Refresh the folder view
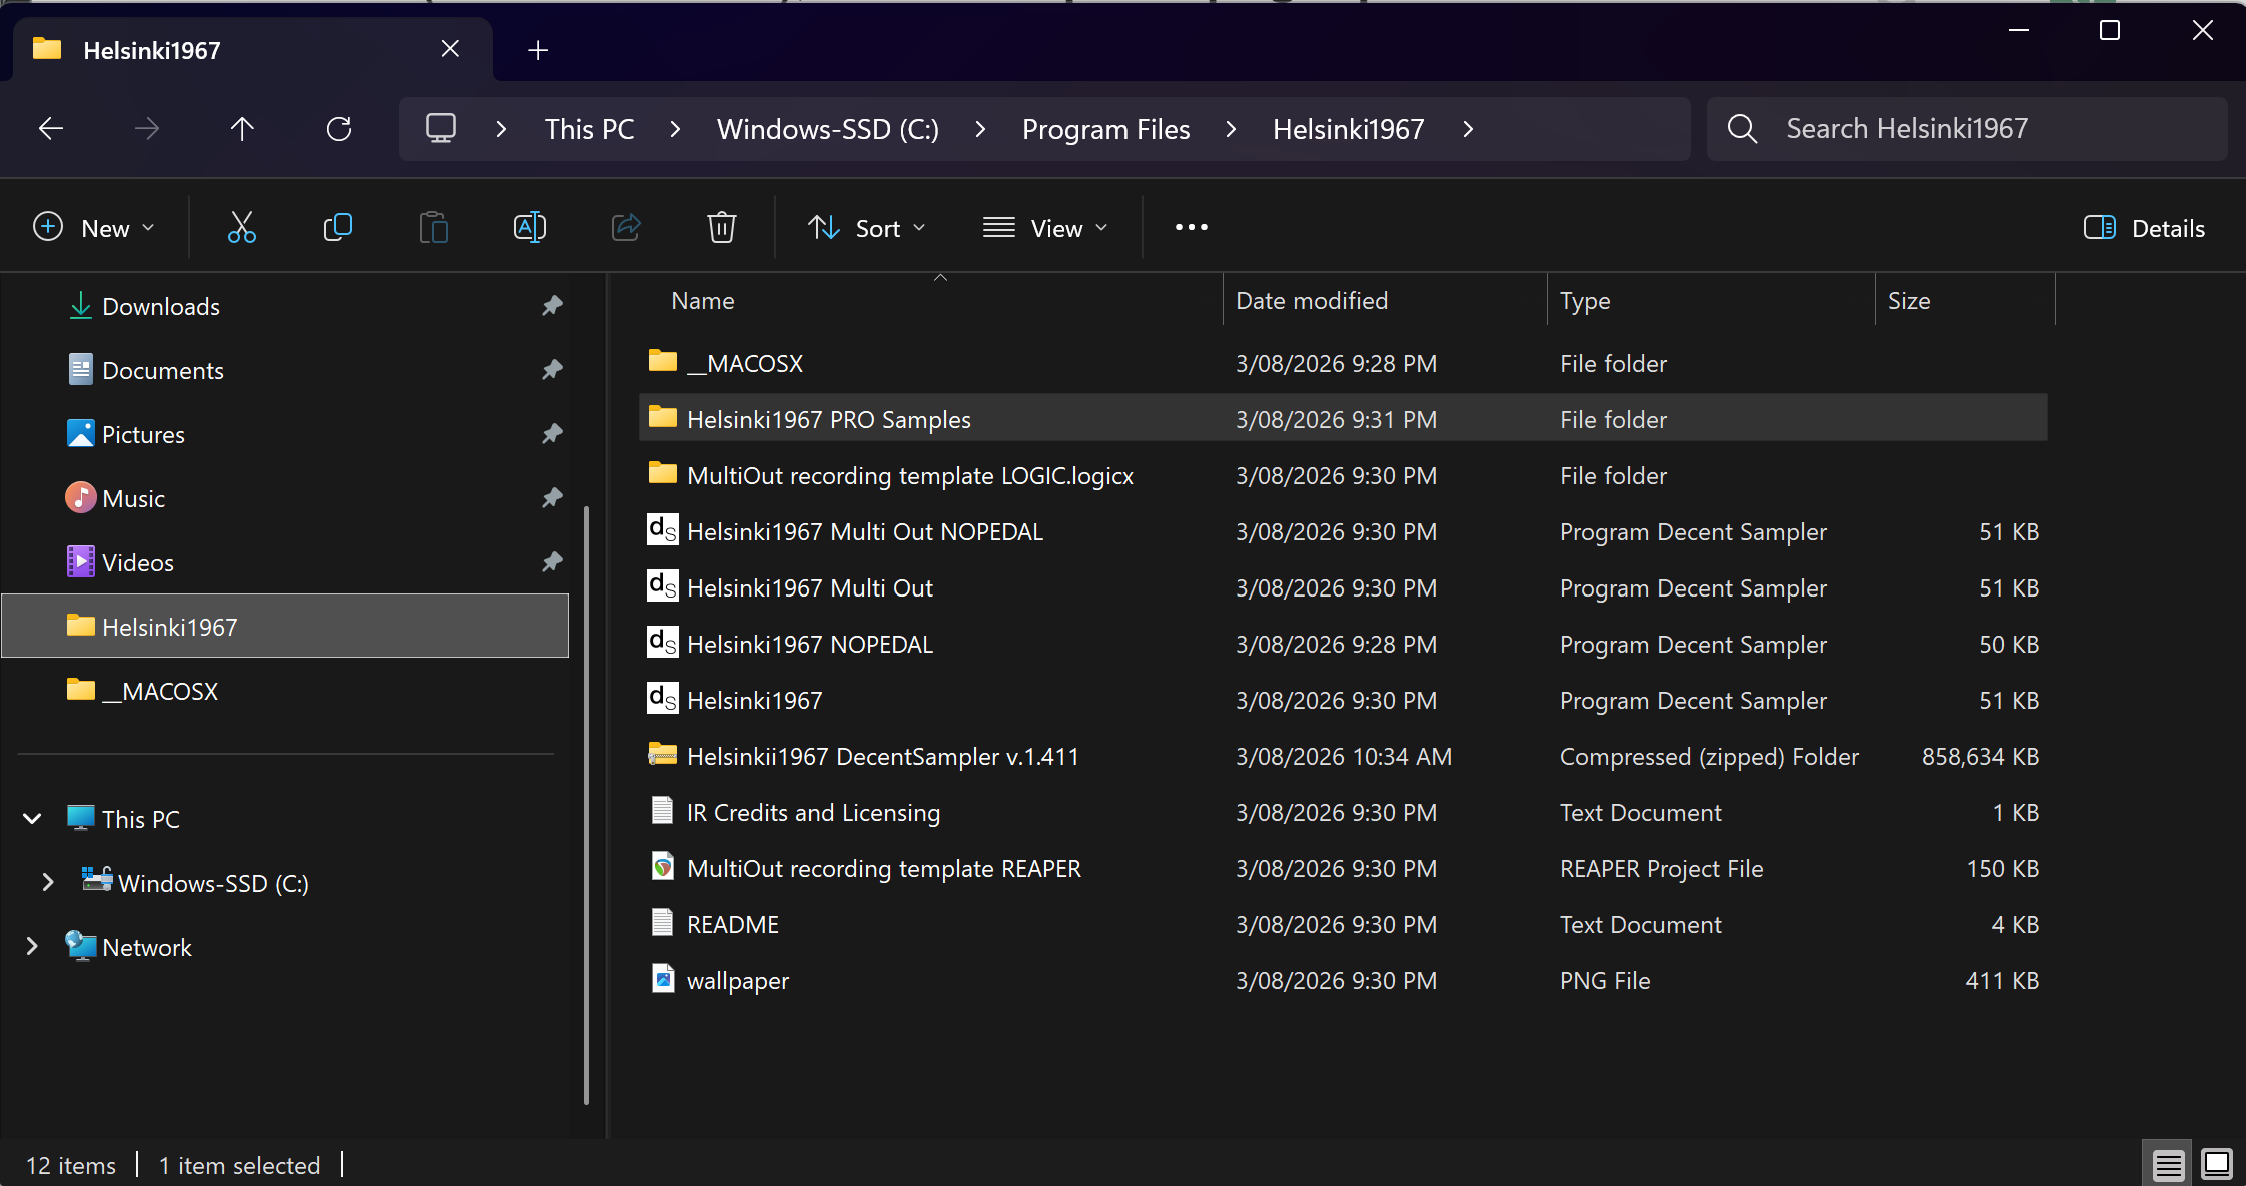2246x1186 pixels. (339, 129)
